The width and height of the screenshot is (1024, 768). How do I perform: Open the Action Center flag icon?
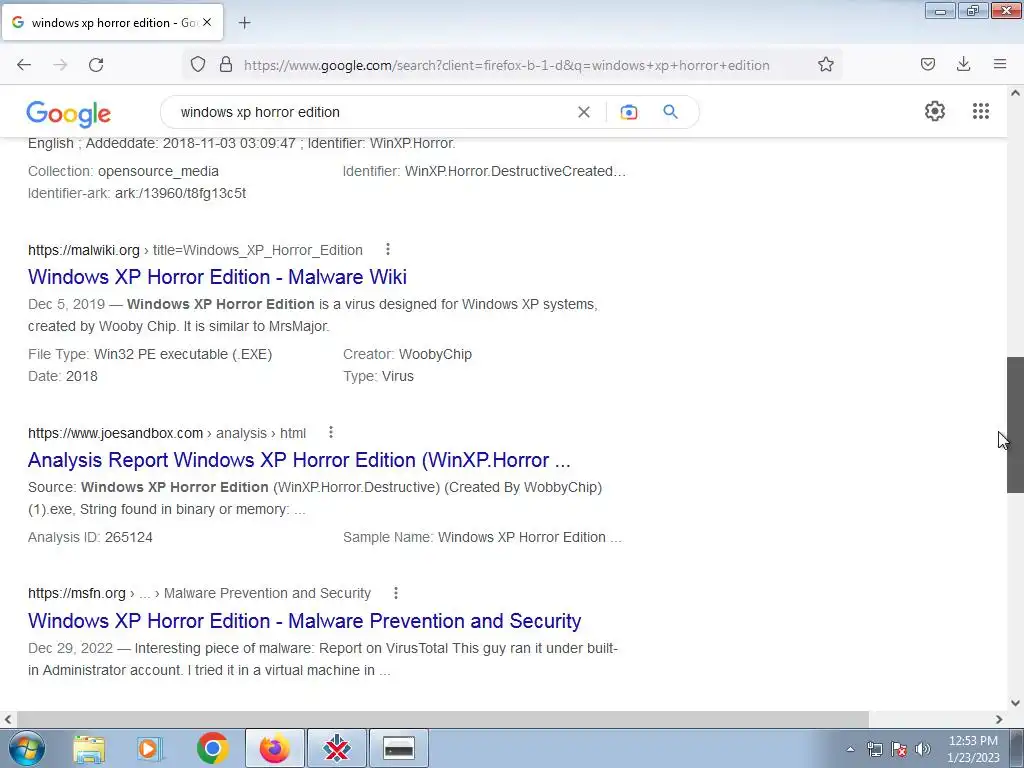(899, 749)
